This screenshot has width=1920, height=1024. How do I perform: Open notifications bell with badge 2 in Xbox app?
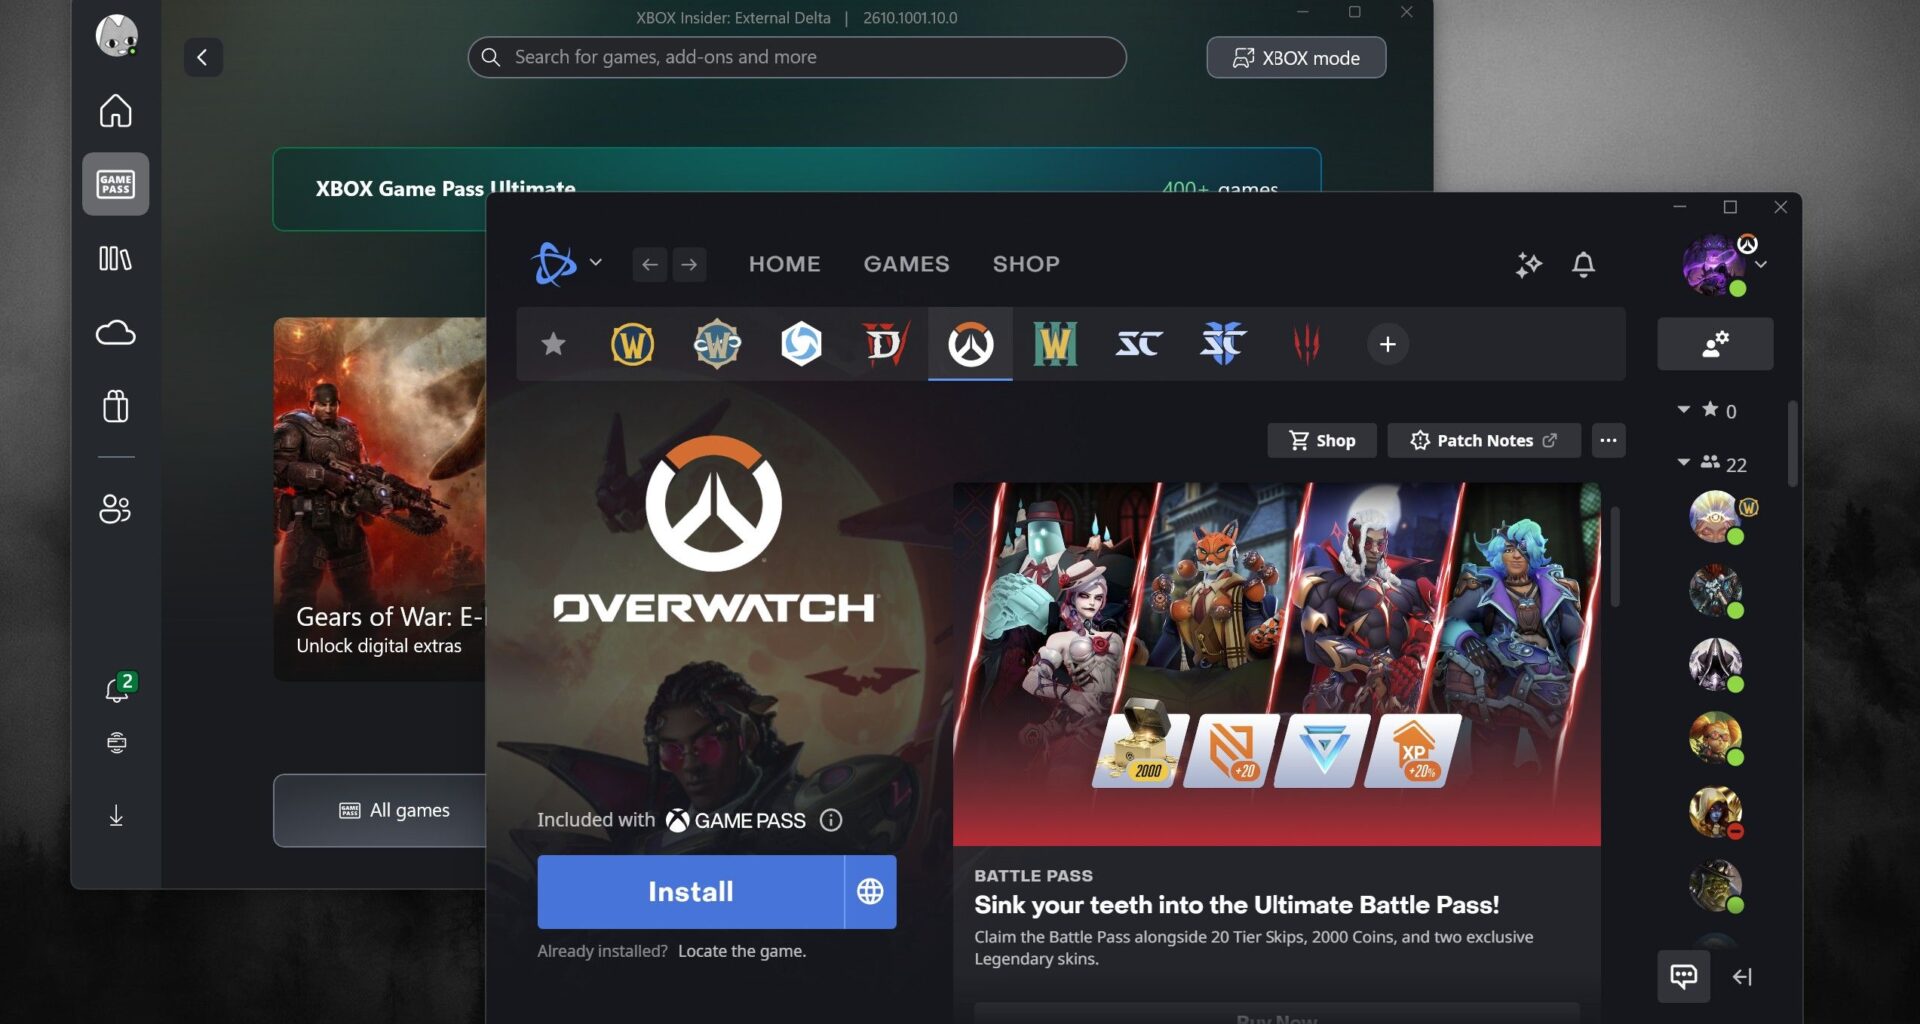click(118, 688)
